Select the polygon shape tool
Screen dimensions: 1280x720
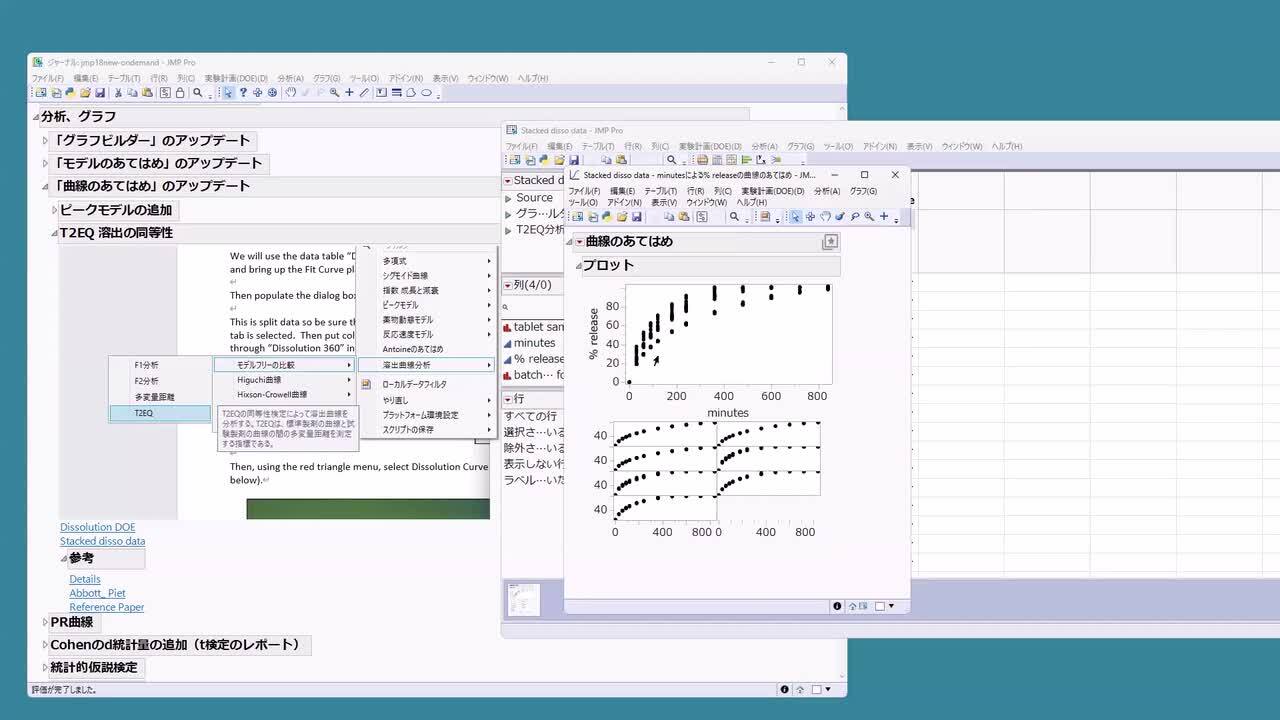pyautogui.click(x=410, y=92)
